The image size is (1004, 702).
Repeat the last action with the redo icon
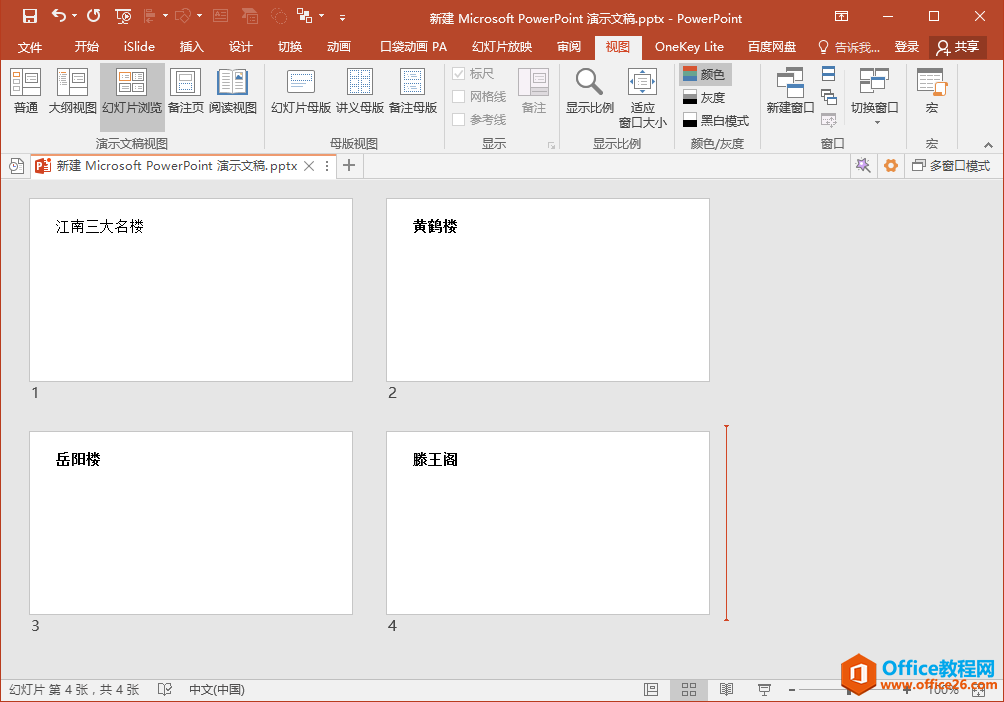[x=93, y=15]
